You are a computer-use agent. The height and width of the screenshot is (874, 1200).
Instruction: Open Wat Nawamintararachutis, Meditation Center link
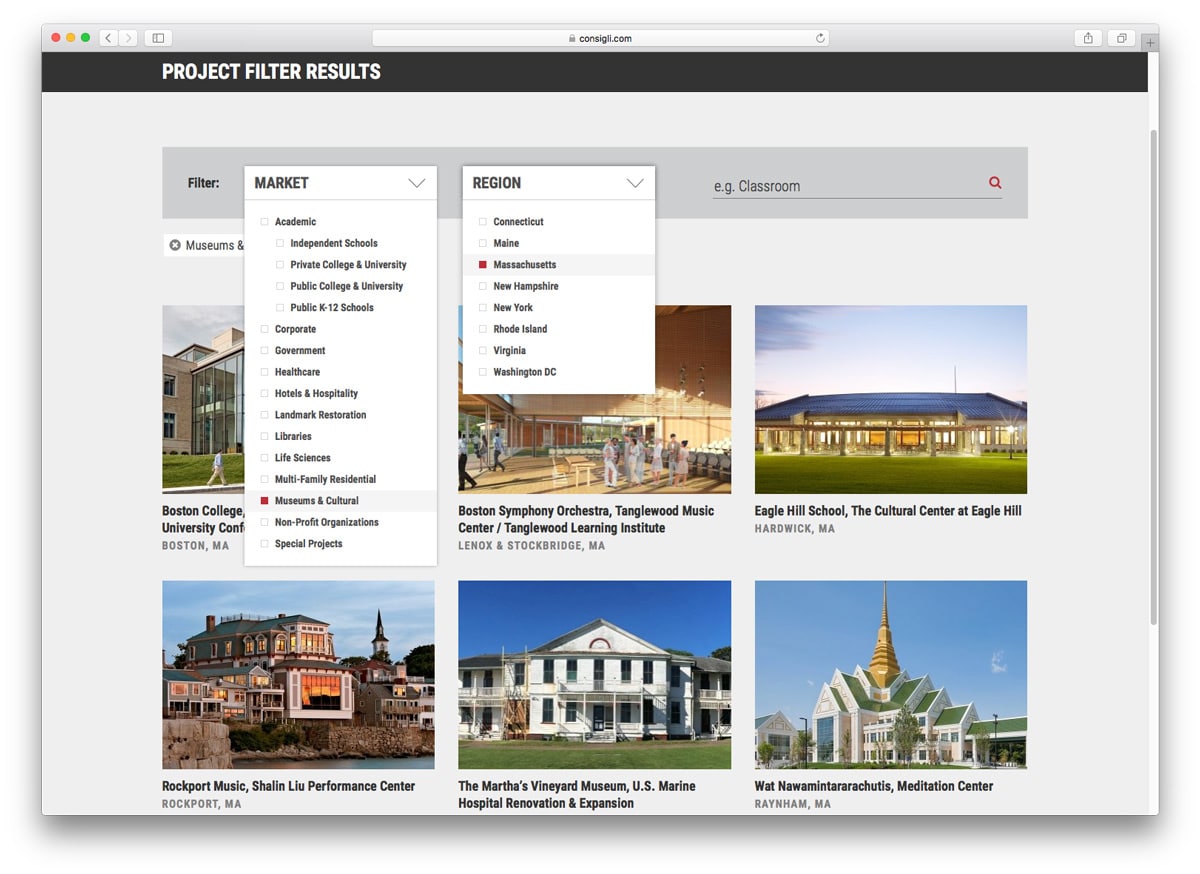[874, 786]
